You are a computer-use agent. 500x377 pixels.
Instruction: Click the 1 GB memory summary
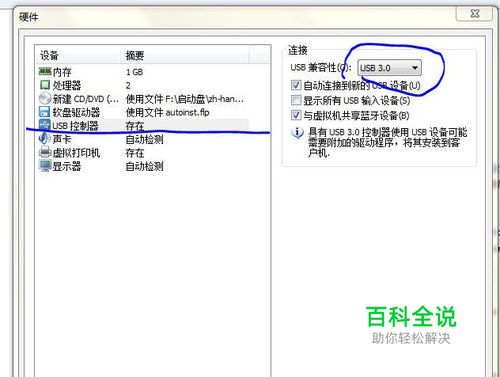coord(134,72)
